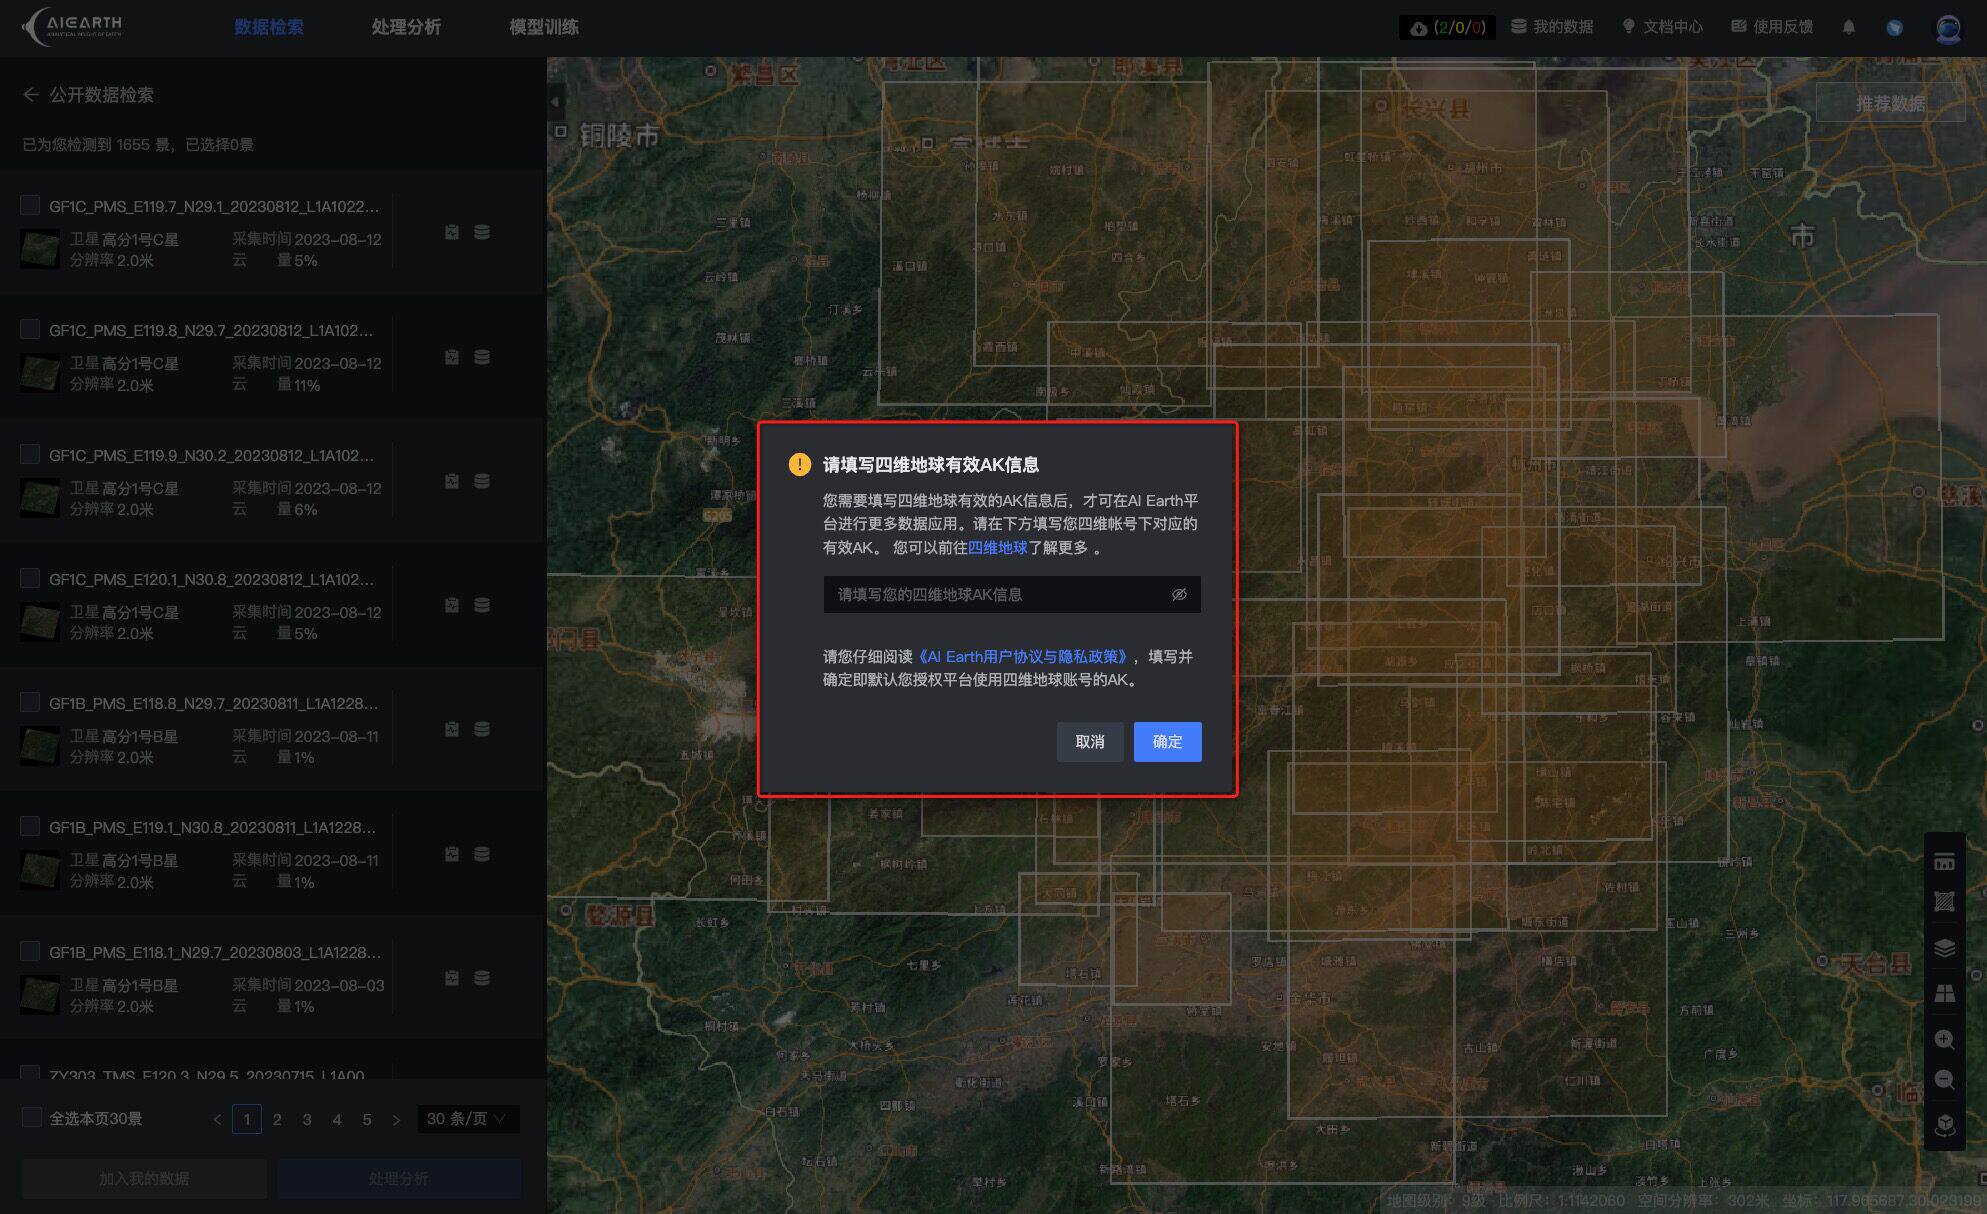The image size is (1987, 1214).
Task: Select results page 1
Action: 247,1119
